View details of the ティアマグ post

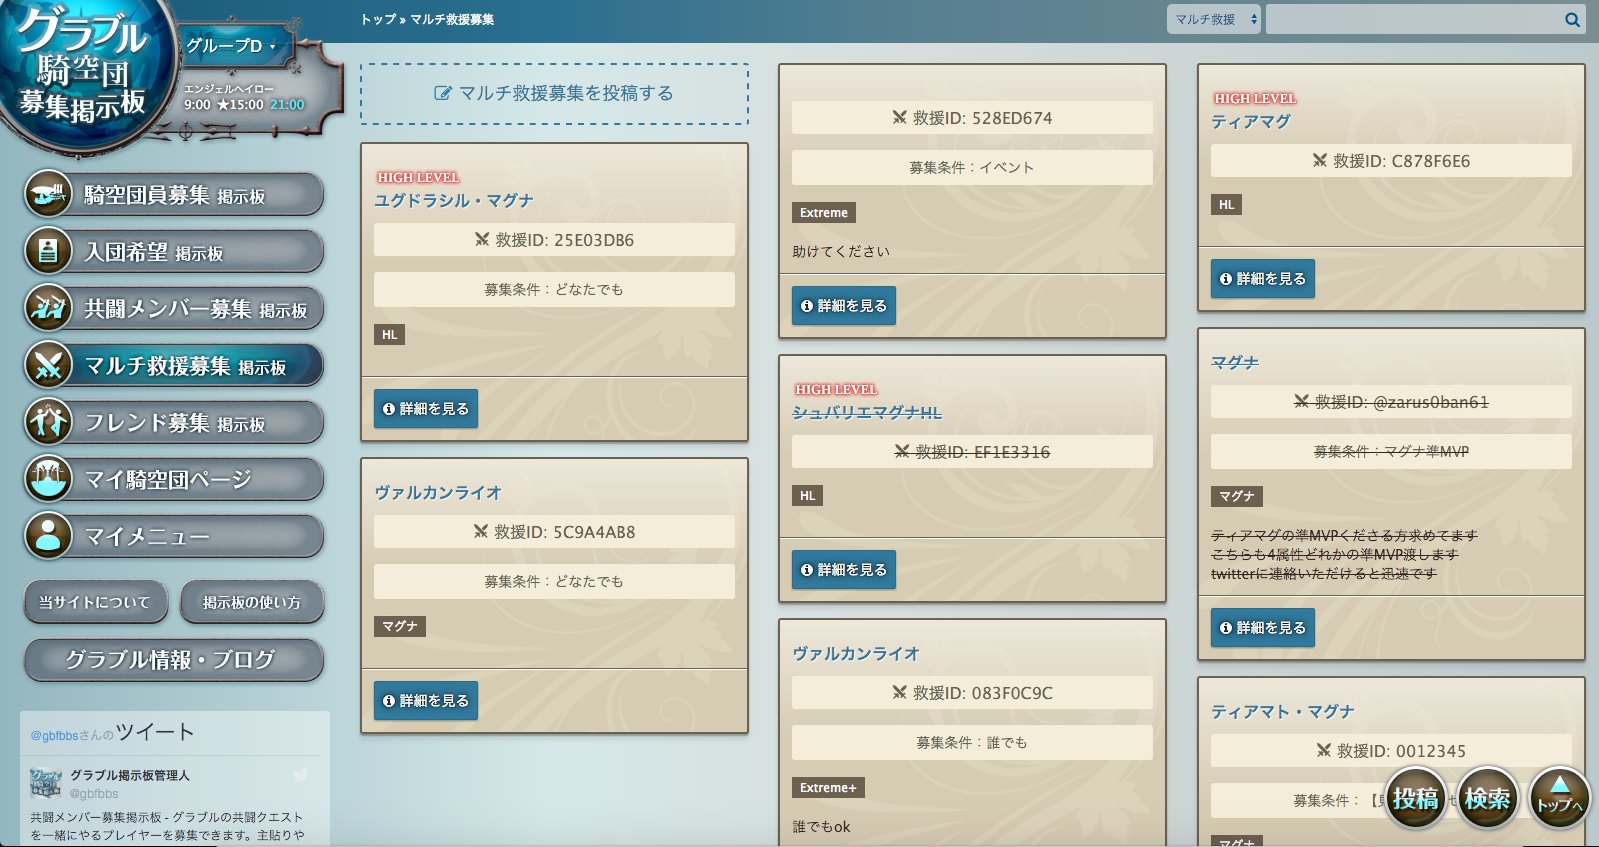pyautogui.click(x=1263, y=279)
